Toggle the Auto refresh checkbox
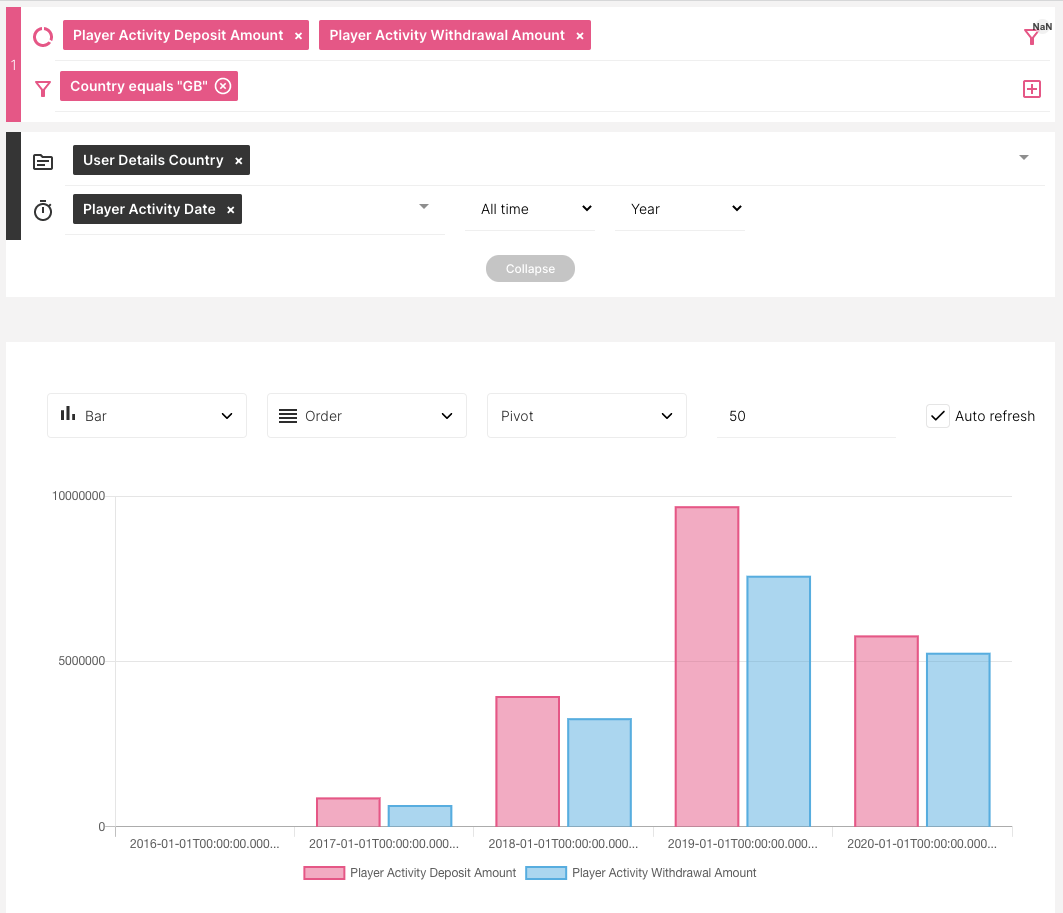Screen dimensions: 1063x913 click(937, 416)
